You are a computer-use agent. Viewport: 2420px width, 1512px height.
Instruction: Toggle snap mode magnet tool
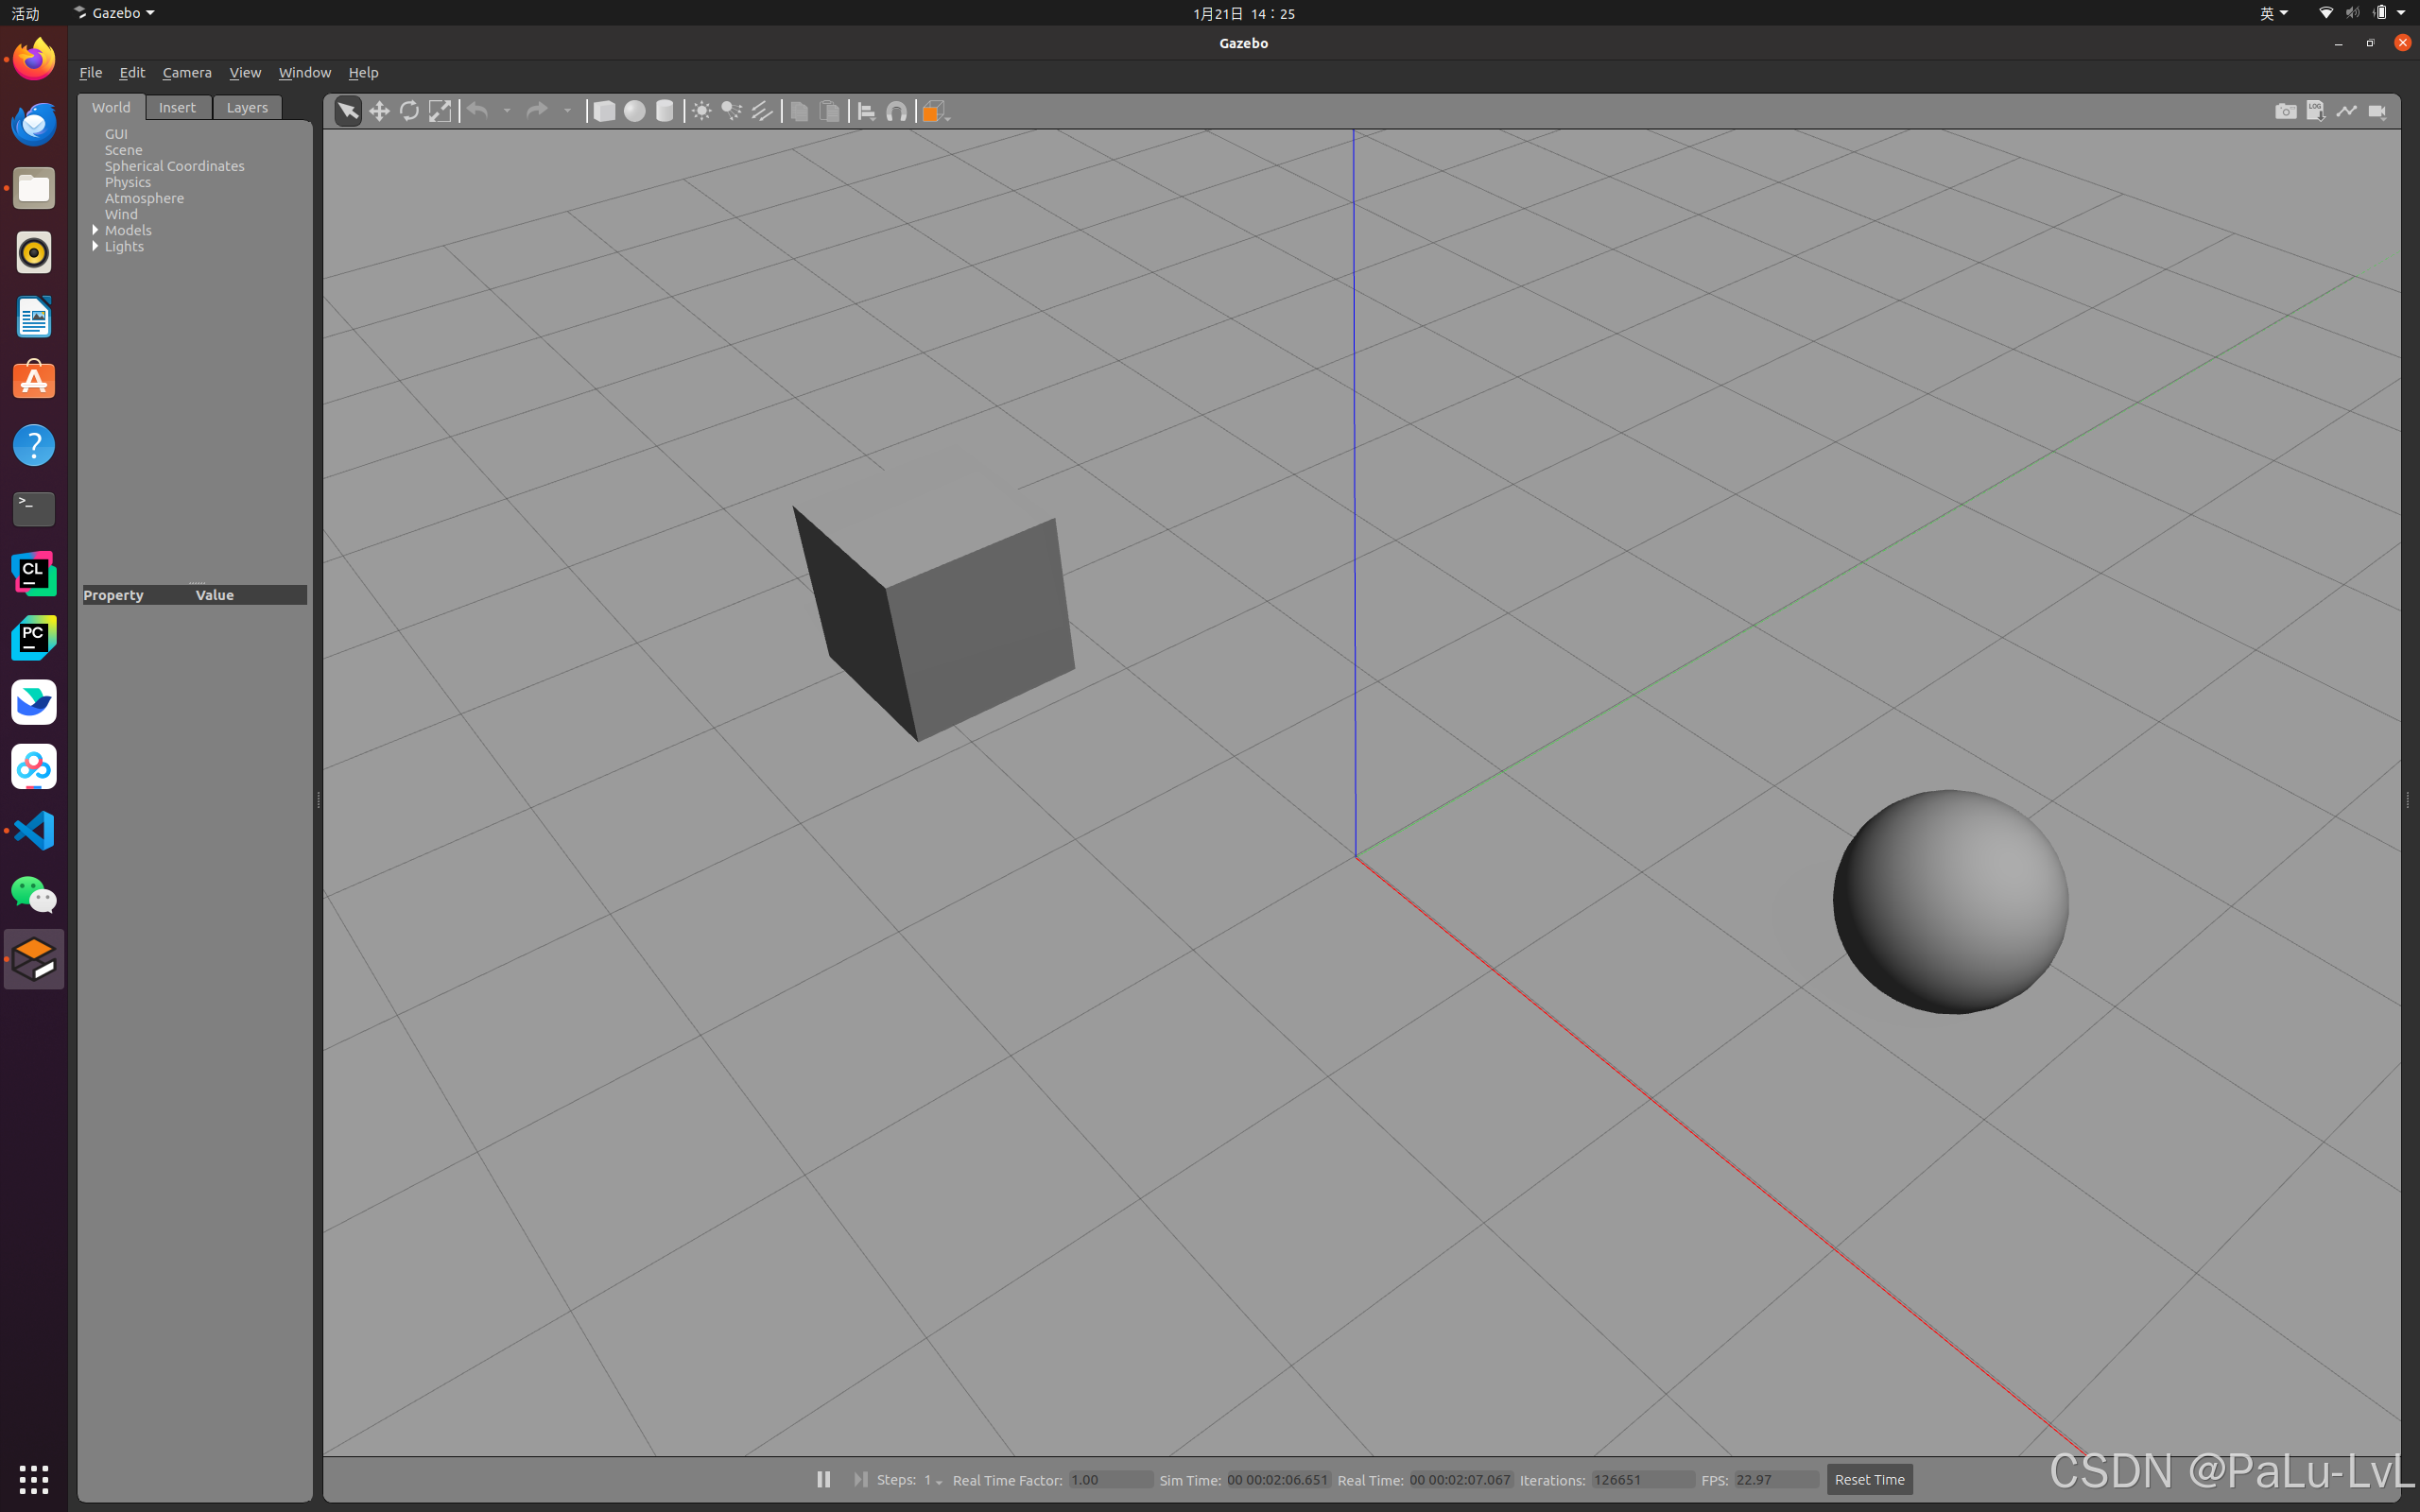pos(897,111)
